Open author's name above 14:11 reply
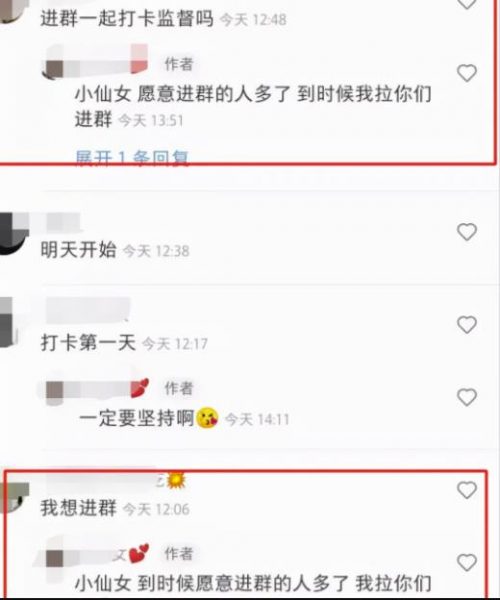The image size is (500, 600). [x=96, y=390]
